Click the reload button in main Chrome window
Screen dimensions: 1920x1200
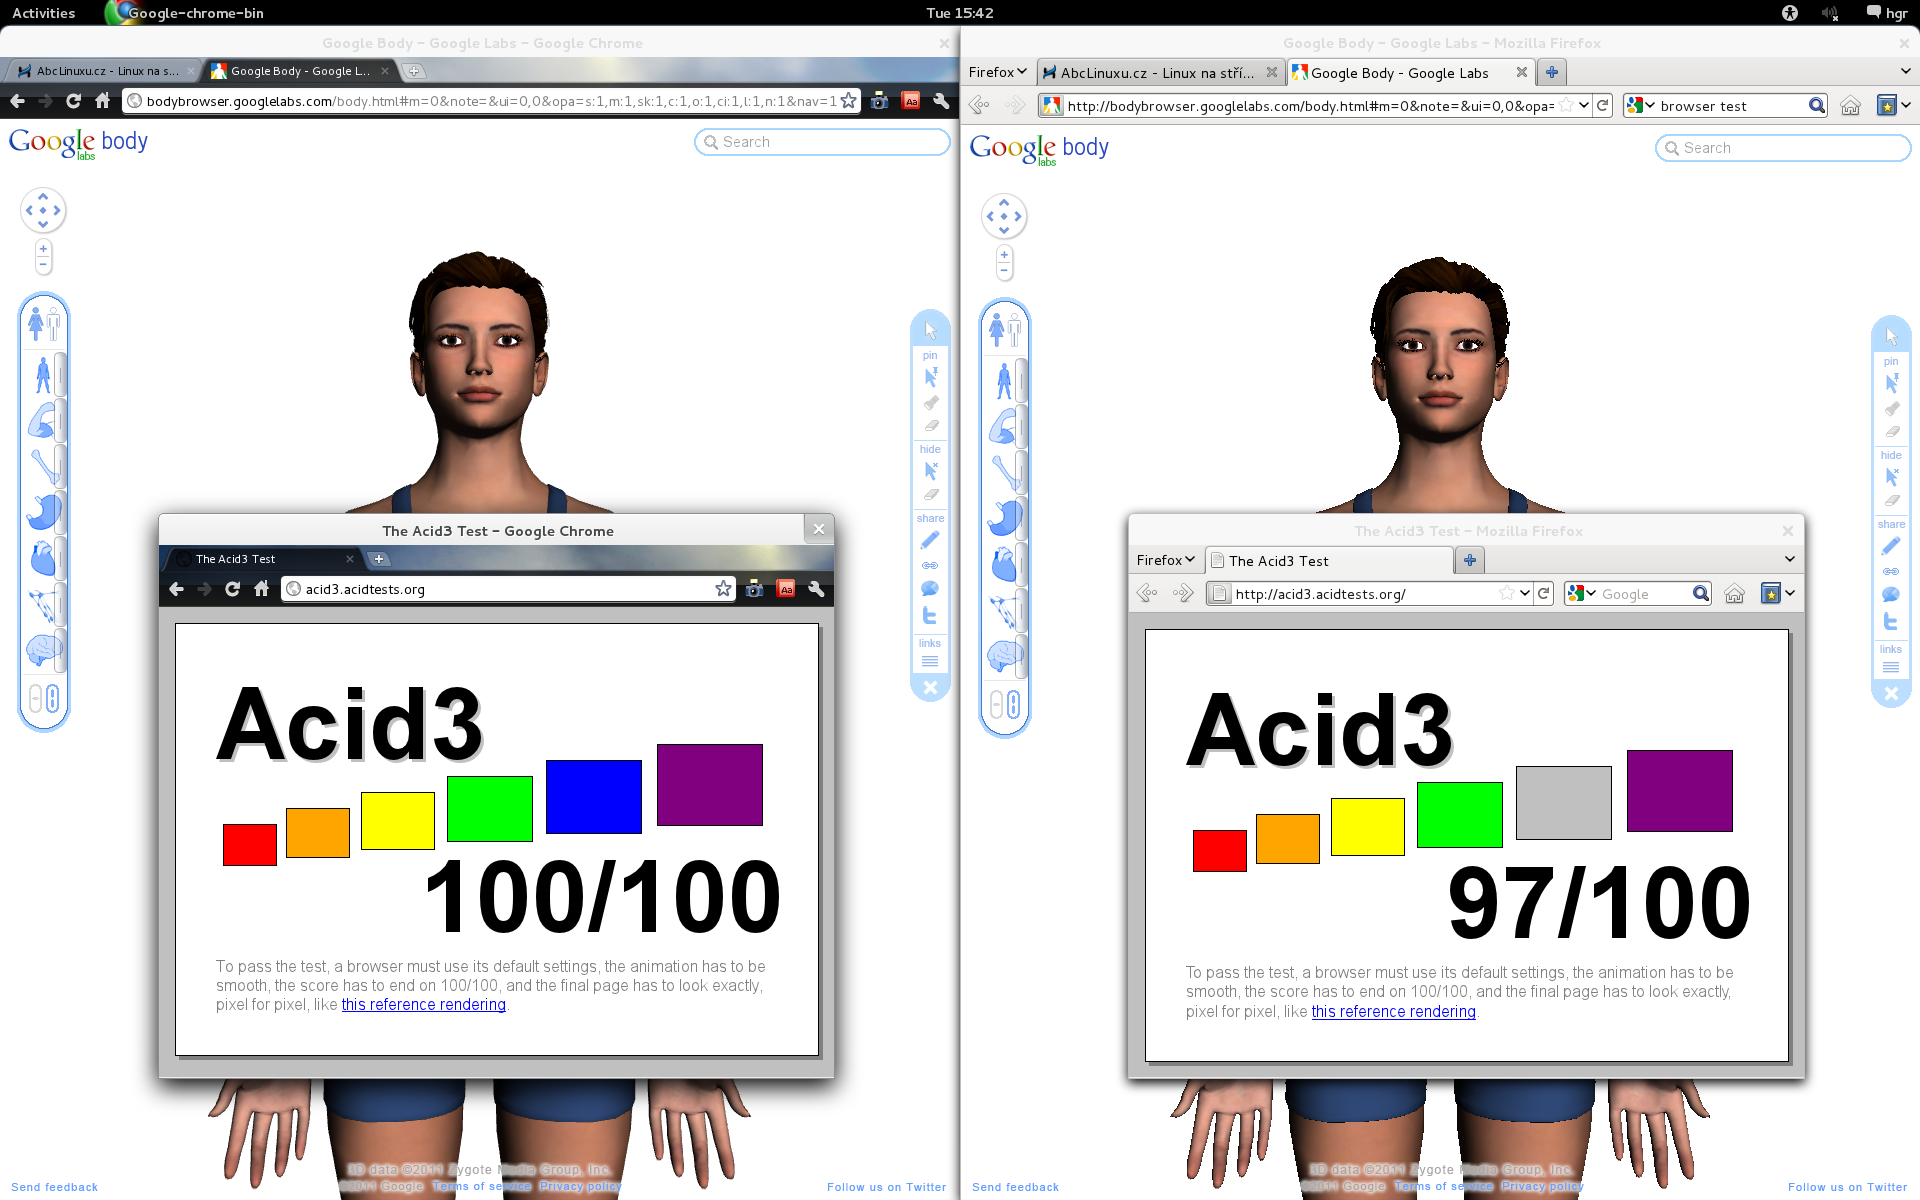tap(73, 101)
